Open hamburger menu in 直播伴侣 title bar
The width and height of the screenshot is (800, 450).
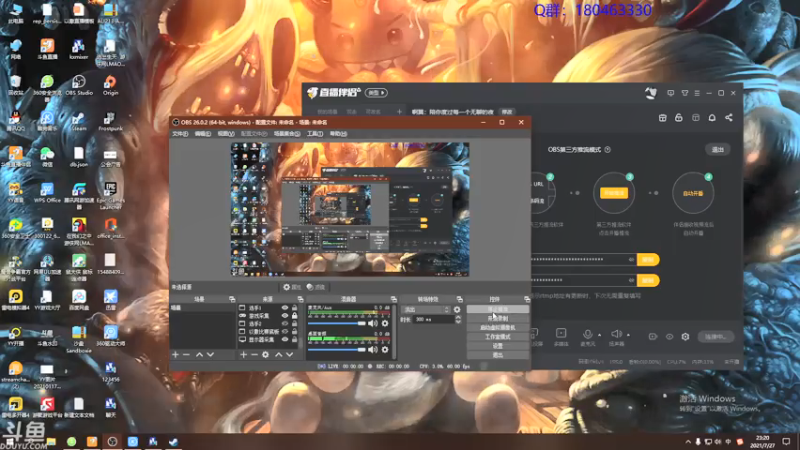(697, 93)
